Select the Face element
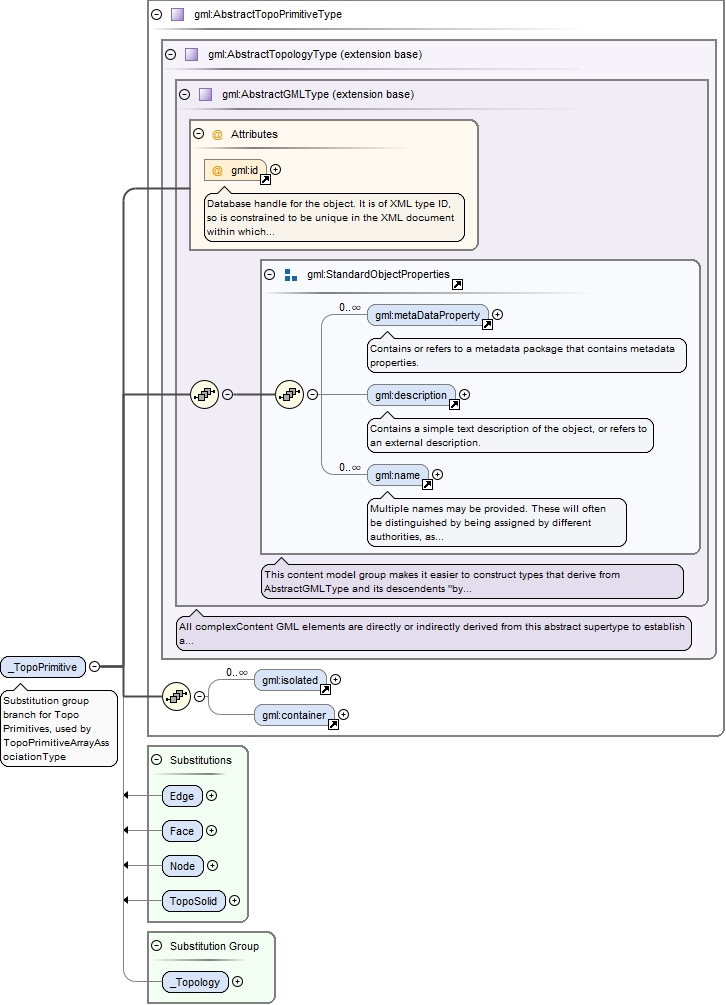 [x=182, y=831]
